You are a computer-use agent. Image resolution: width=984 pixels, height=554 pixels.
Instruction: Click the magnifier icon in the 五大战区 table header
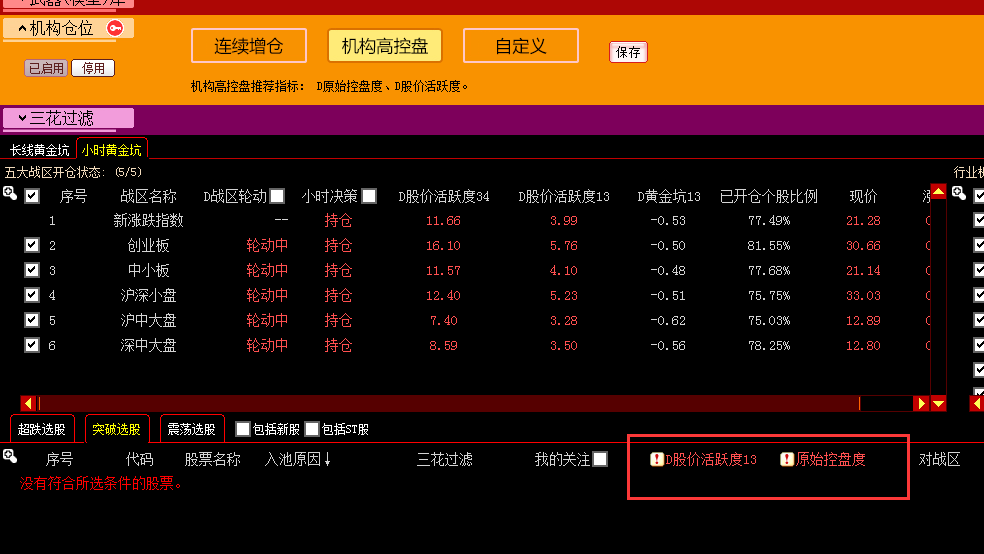click(10, 195)
